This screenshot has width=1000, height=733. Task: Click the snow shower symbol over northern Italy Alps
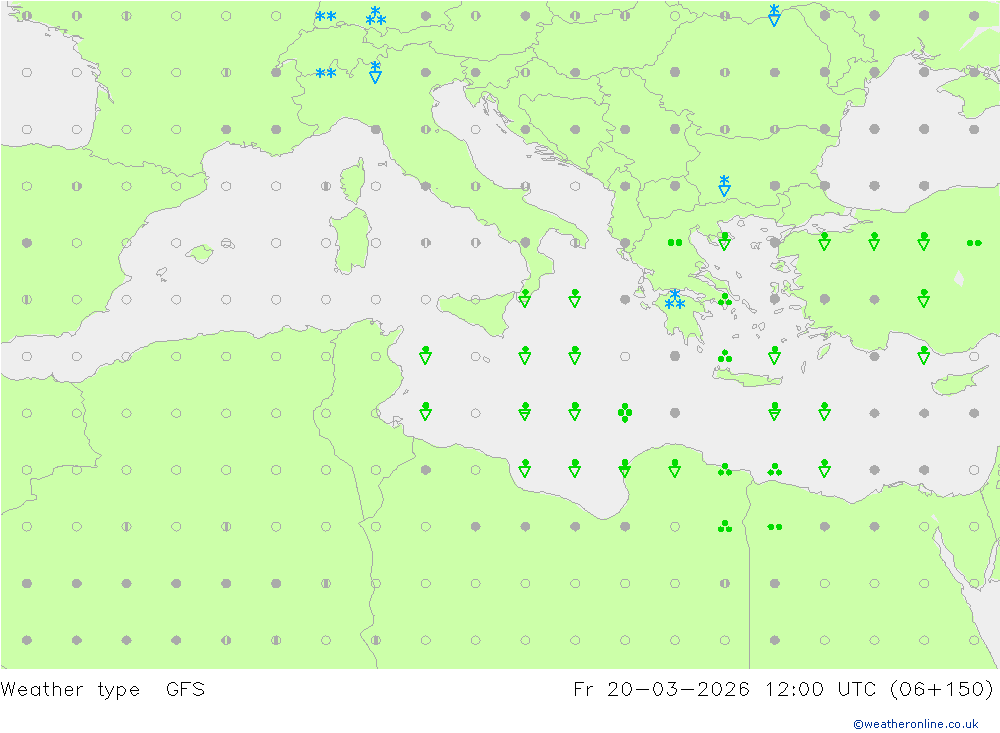click(376, 72)
